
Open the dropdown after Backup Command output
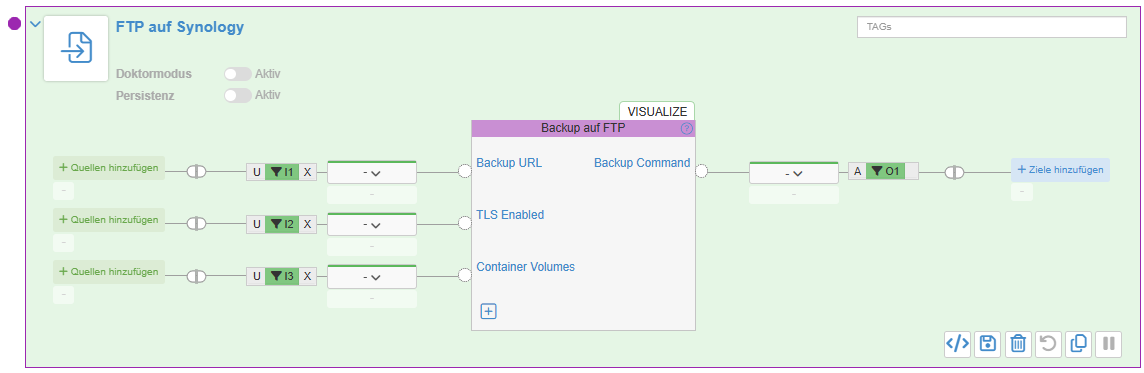793,173
